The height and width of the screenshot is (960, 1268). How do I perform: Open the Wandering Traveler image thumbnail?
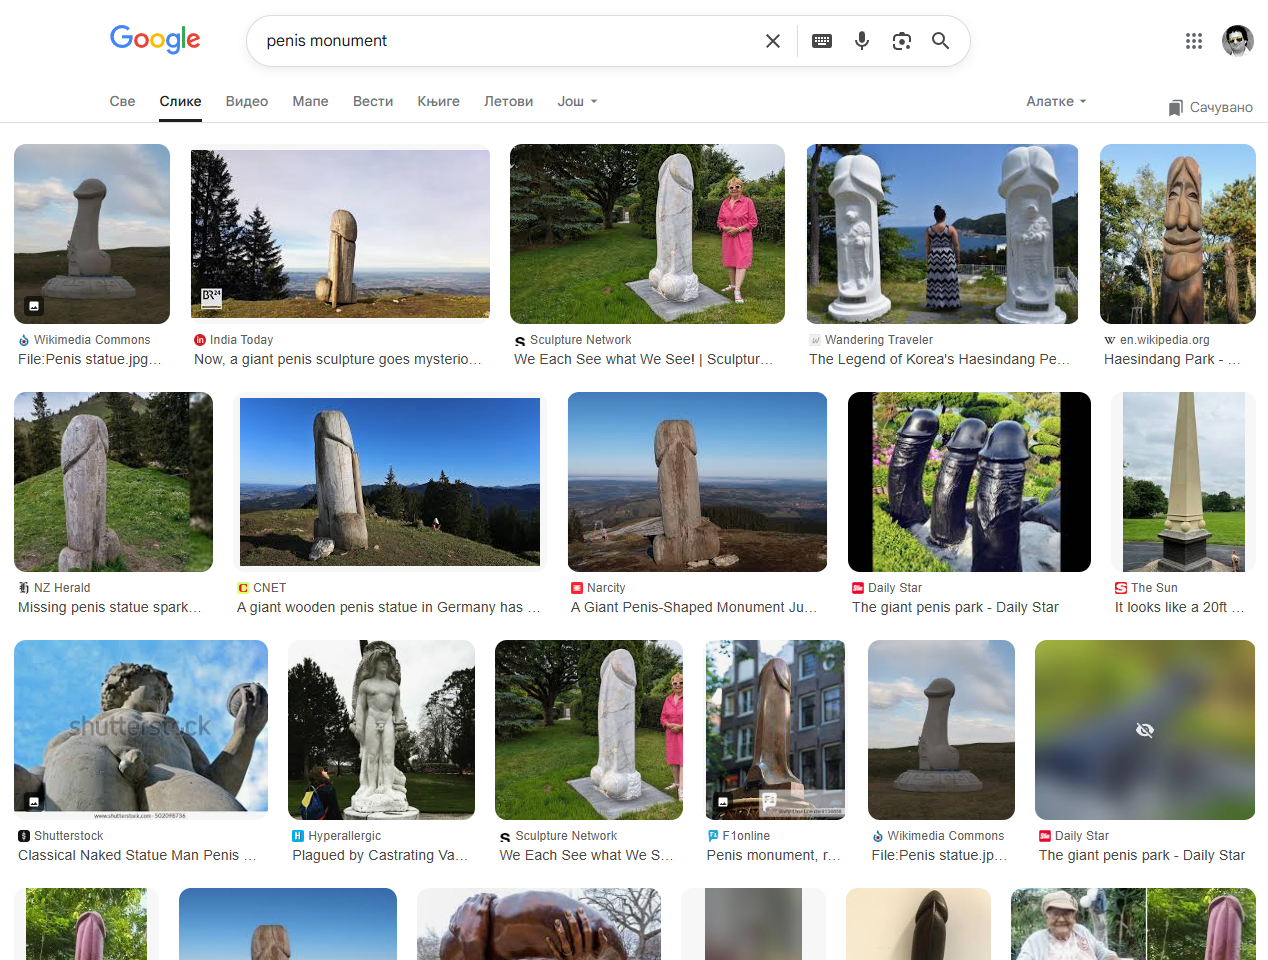tap(943, 234)
